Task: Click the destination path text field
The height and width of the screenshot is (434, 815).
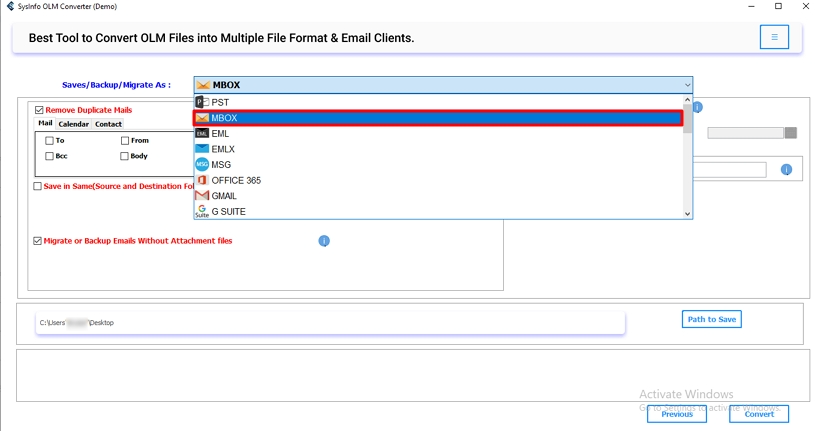Action: [330, 323]
